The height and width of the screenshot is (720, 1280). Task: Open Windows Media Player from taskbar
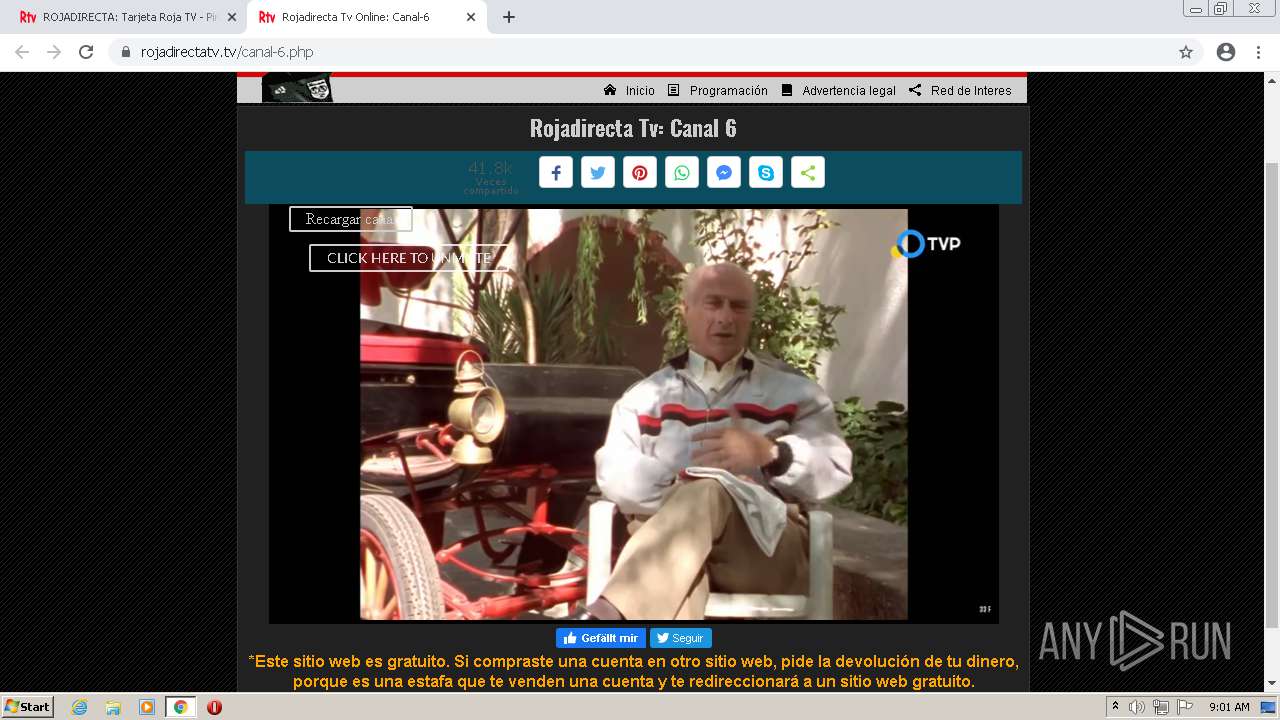147,707
